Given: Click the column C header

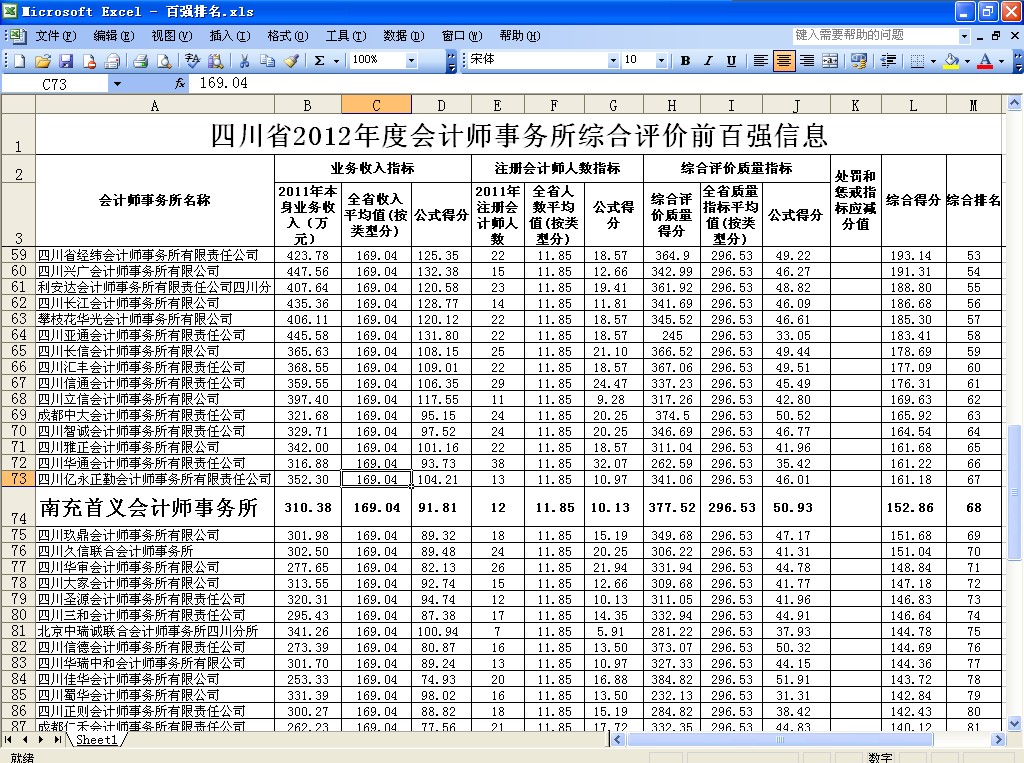Looking at the screenshot, I should point(376,105).
